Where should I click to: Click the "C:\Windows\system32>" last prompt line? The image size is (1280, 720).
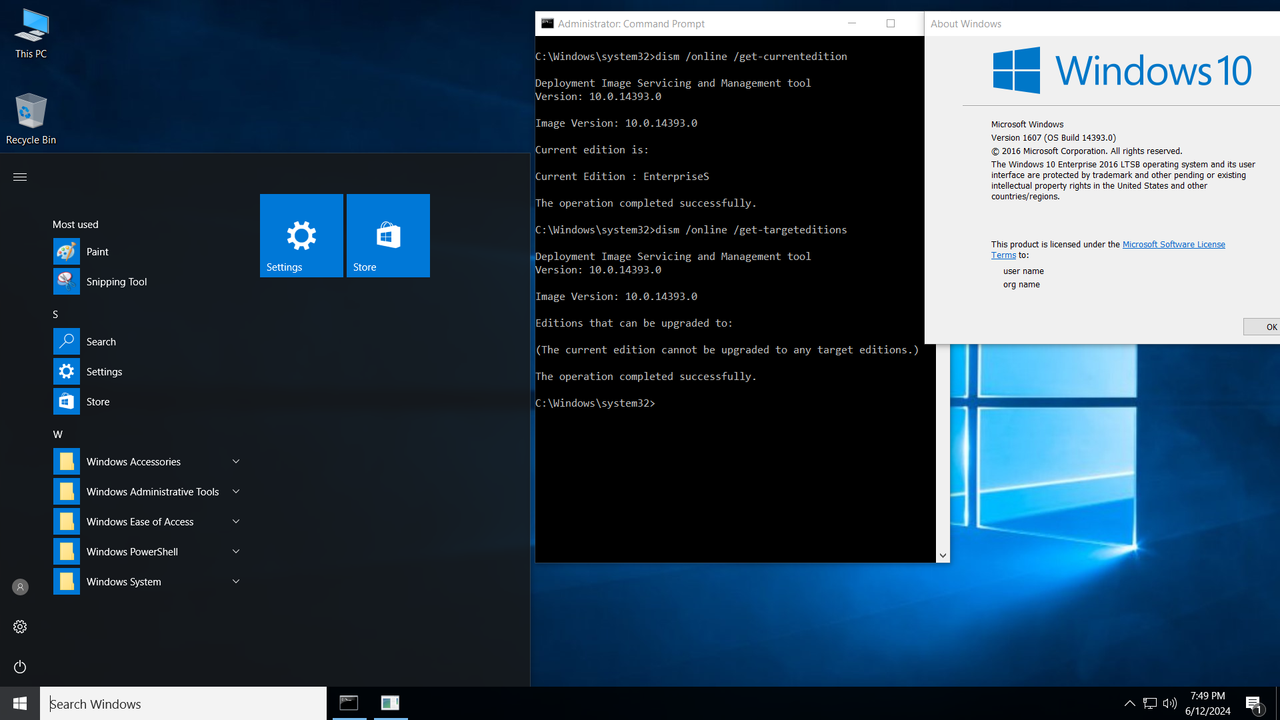(595, 403)
